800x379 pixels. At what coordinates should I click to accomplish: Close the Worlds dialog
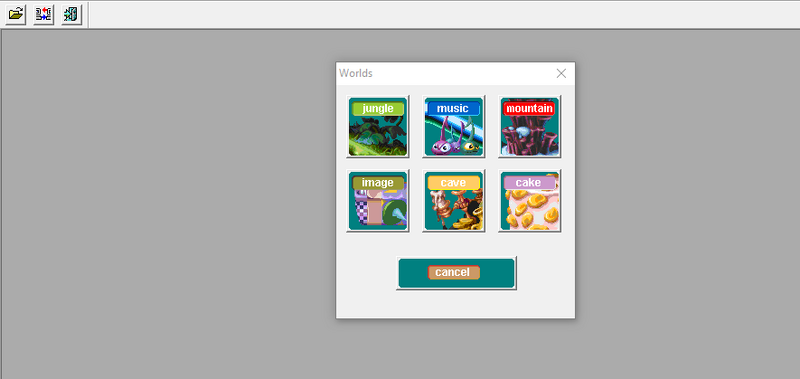tap(561, 73)
